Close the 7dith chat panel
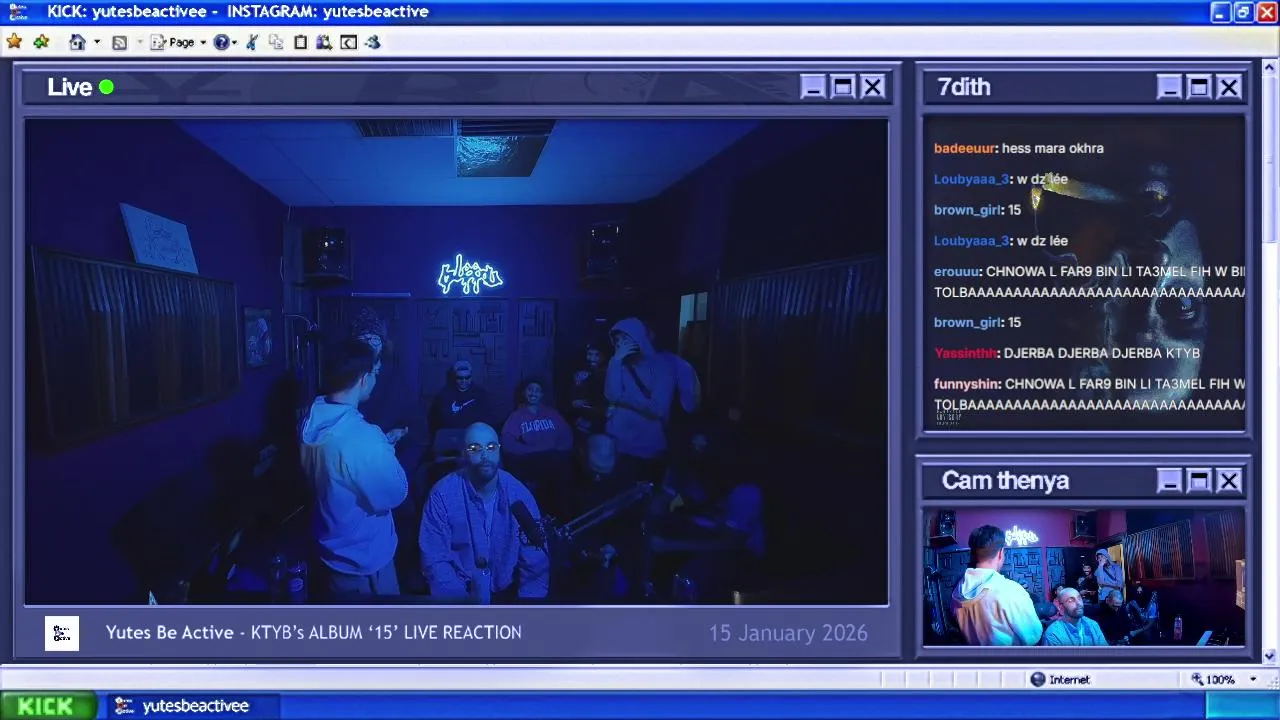1280x720 pixels. click(x=1229, y=87)
